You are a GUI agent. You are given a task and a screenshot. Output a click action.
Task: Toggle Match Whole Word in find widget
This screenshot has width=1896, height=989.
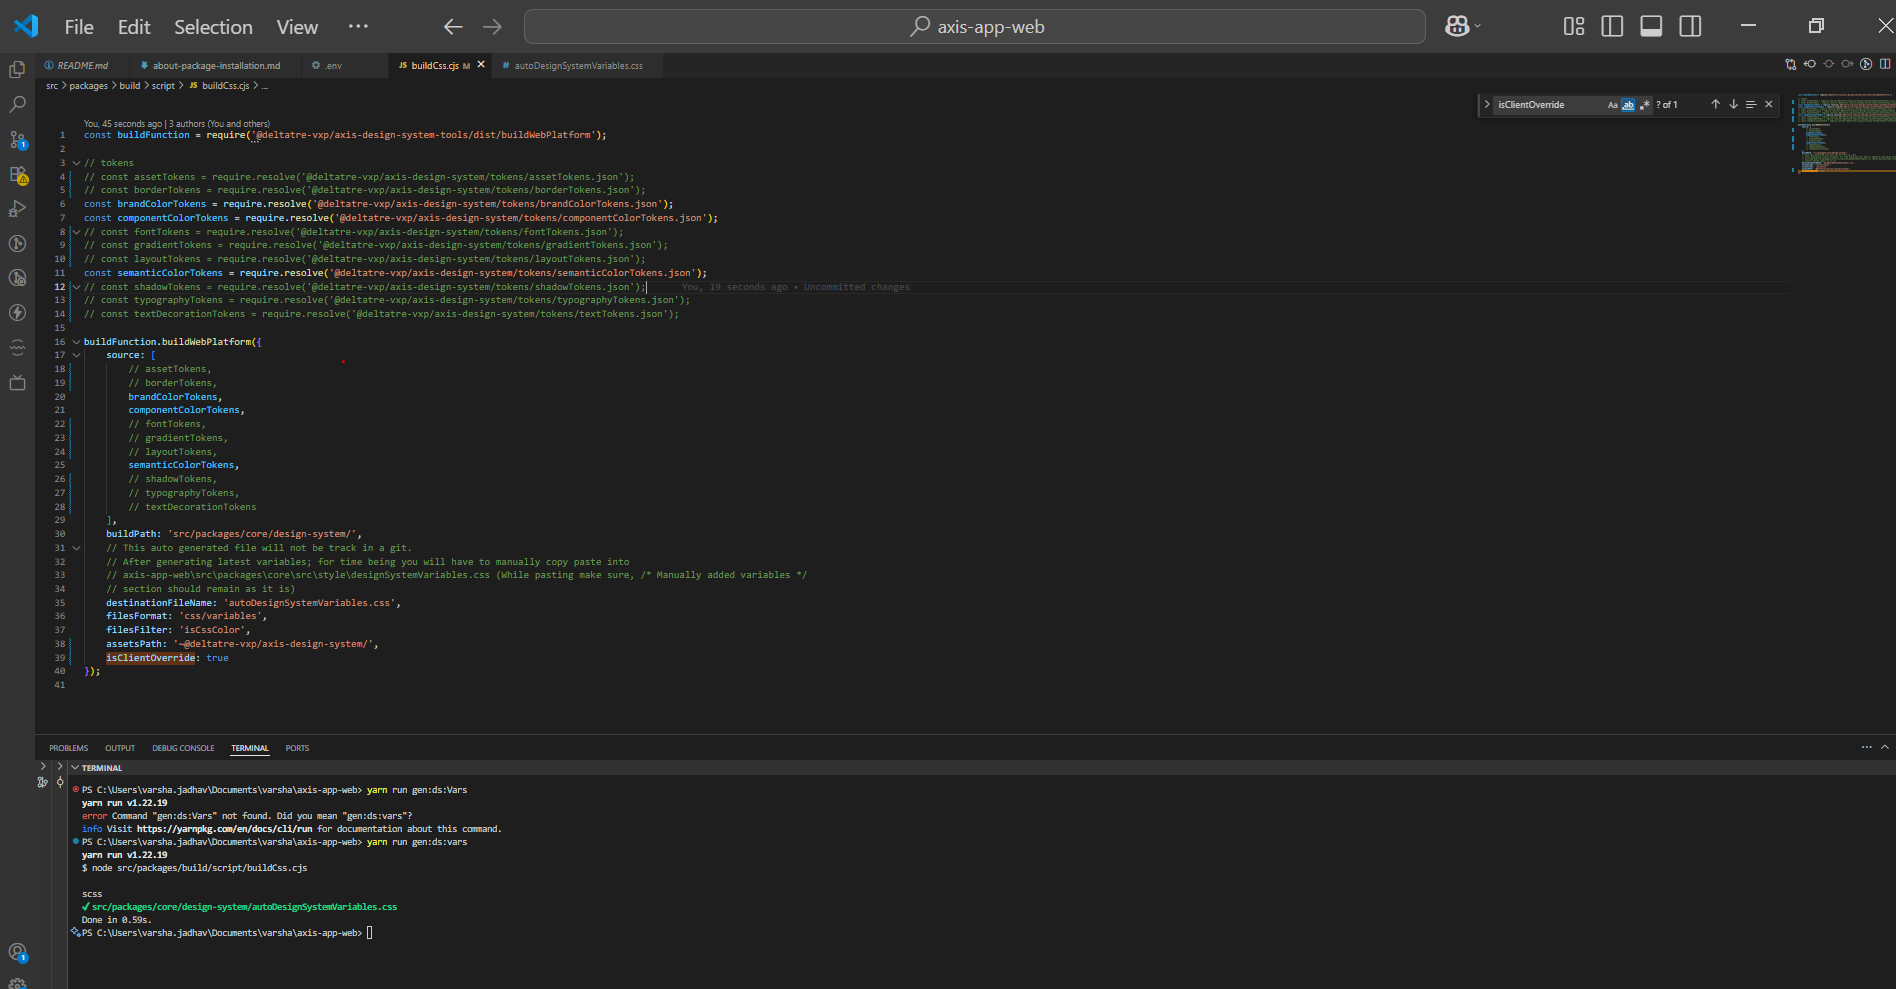[x=1628, y=105]
